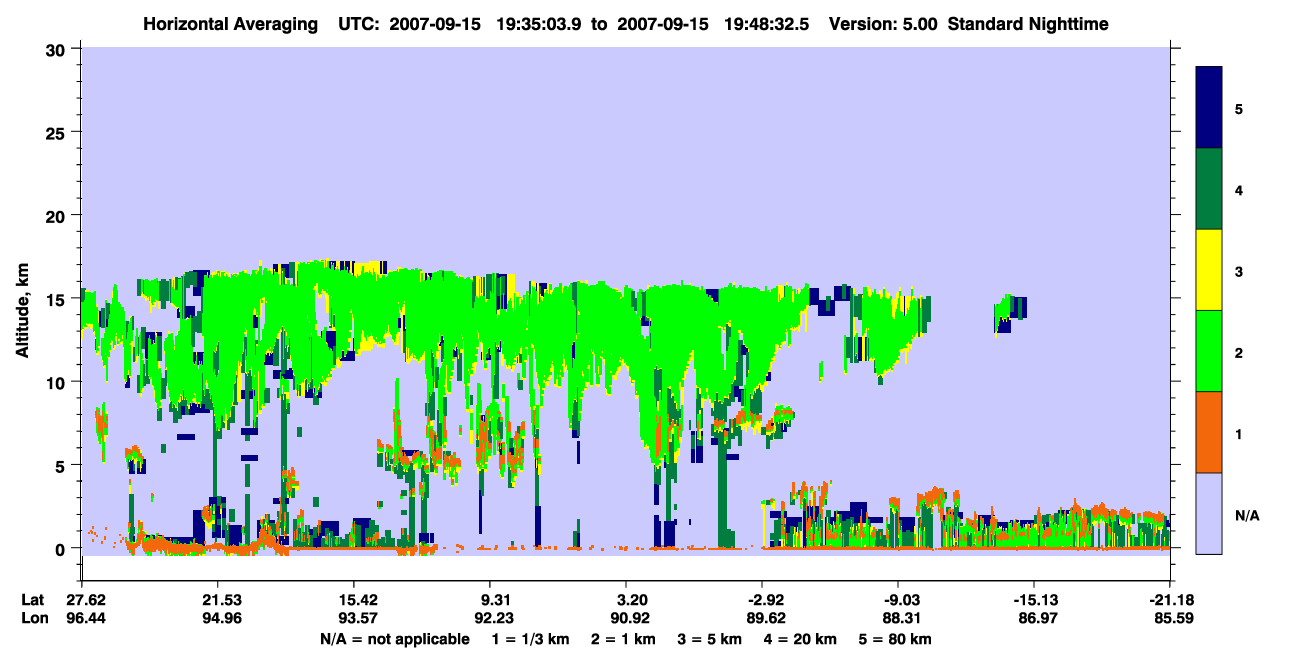The height and width of the screenshot is (667, 1300).
Task: Click the yellow colorbar segment labeled 3
Action: pos(1209,270)
